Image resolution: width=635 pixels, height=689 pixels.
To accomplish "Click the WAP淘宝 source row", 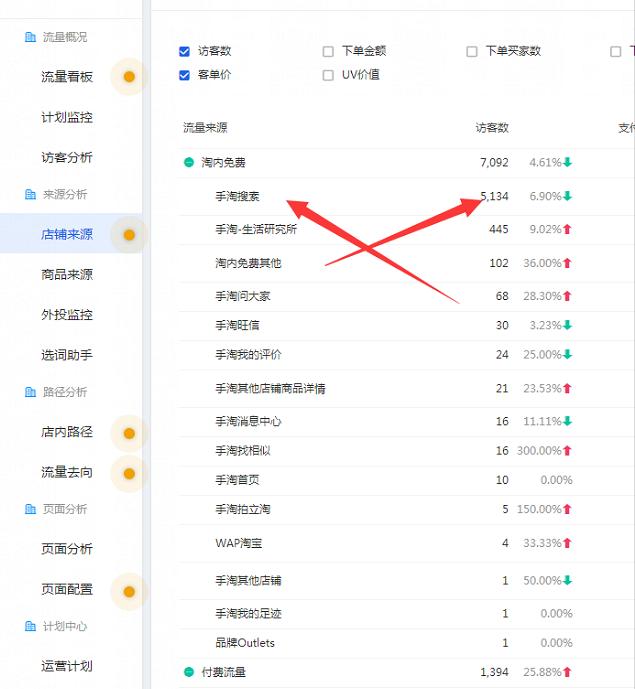I will [x=406, y=543].
